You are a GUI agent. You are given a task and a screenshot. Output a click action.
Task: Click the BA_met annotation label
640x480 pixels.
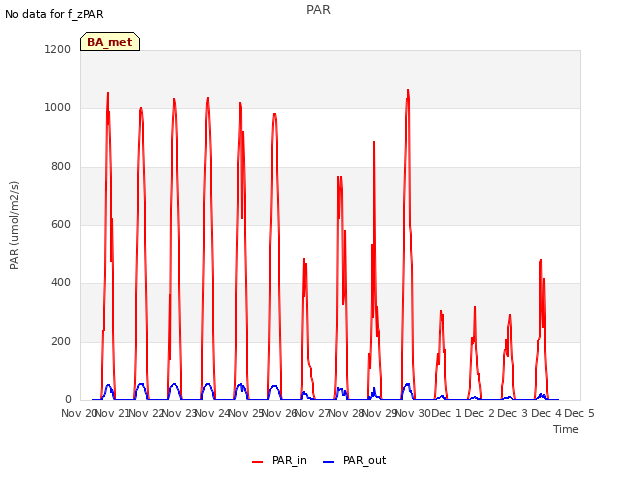point(110,42)
